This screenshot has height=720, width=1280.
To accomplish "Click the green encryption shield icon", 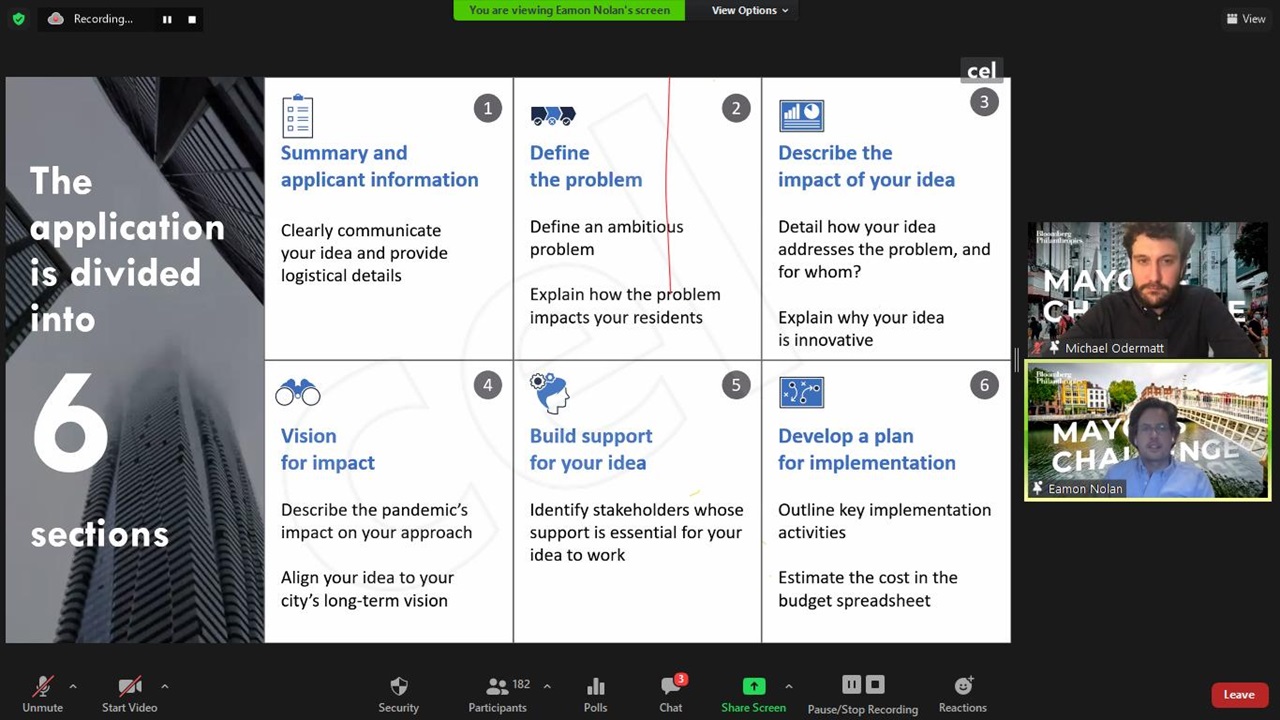I will tap(18, 19).
